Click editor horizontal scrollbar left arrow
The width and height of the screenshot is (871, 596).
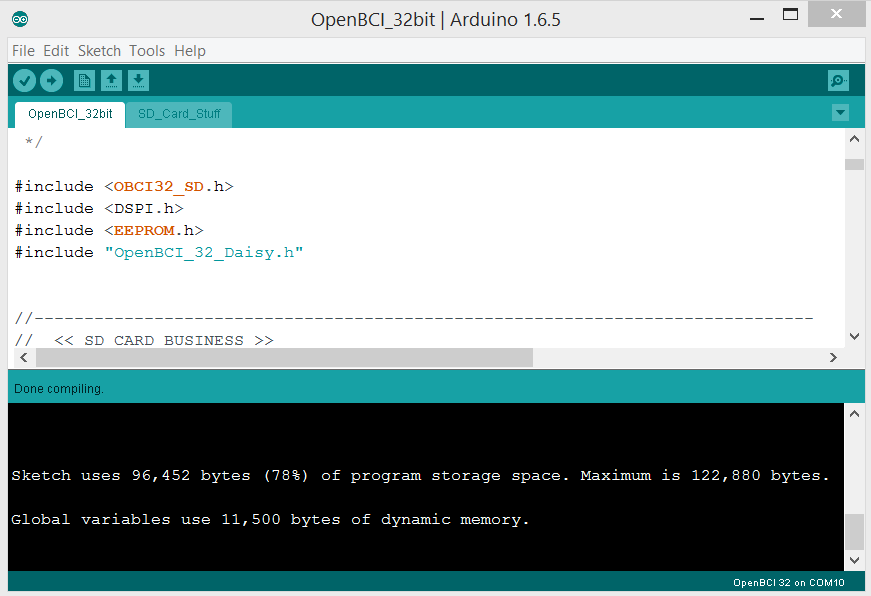pyautogui.click(x=23, y=358)
